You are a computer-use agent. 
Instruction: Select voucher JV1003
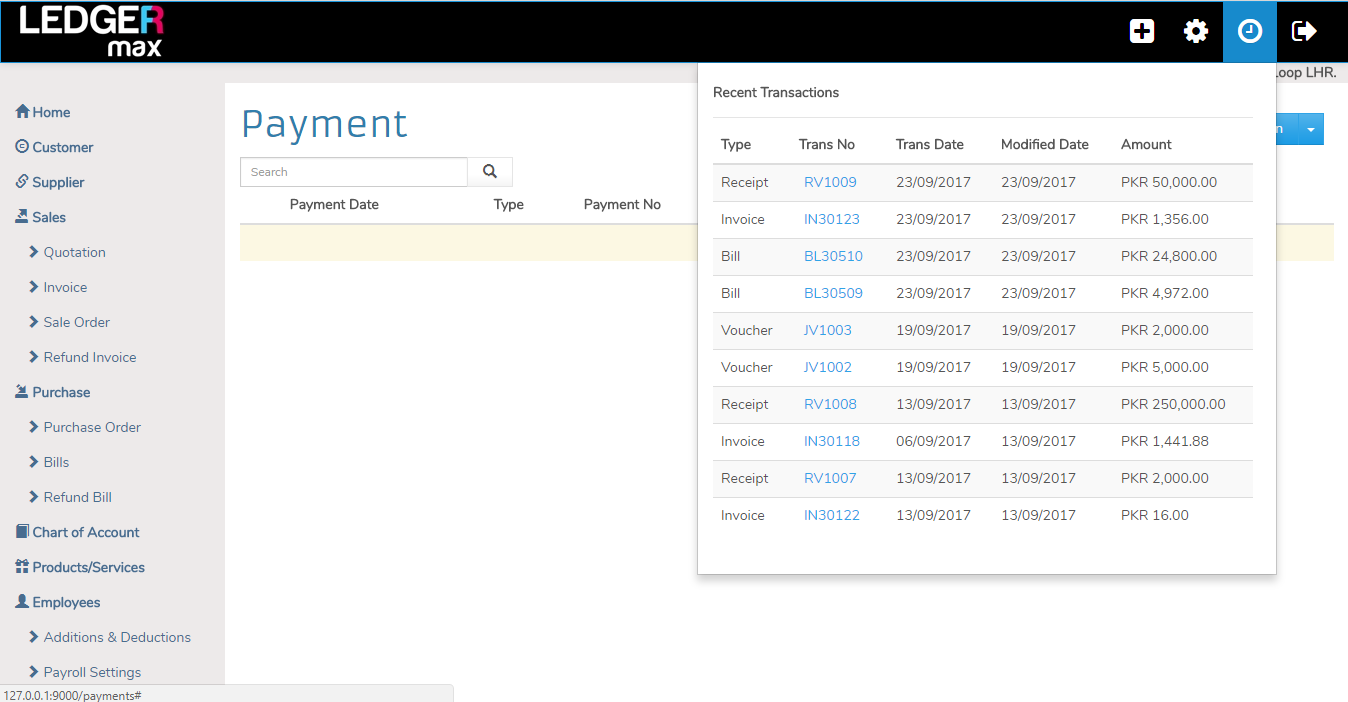827,330
